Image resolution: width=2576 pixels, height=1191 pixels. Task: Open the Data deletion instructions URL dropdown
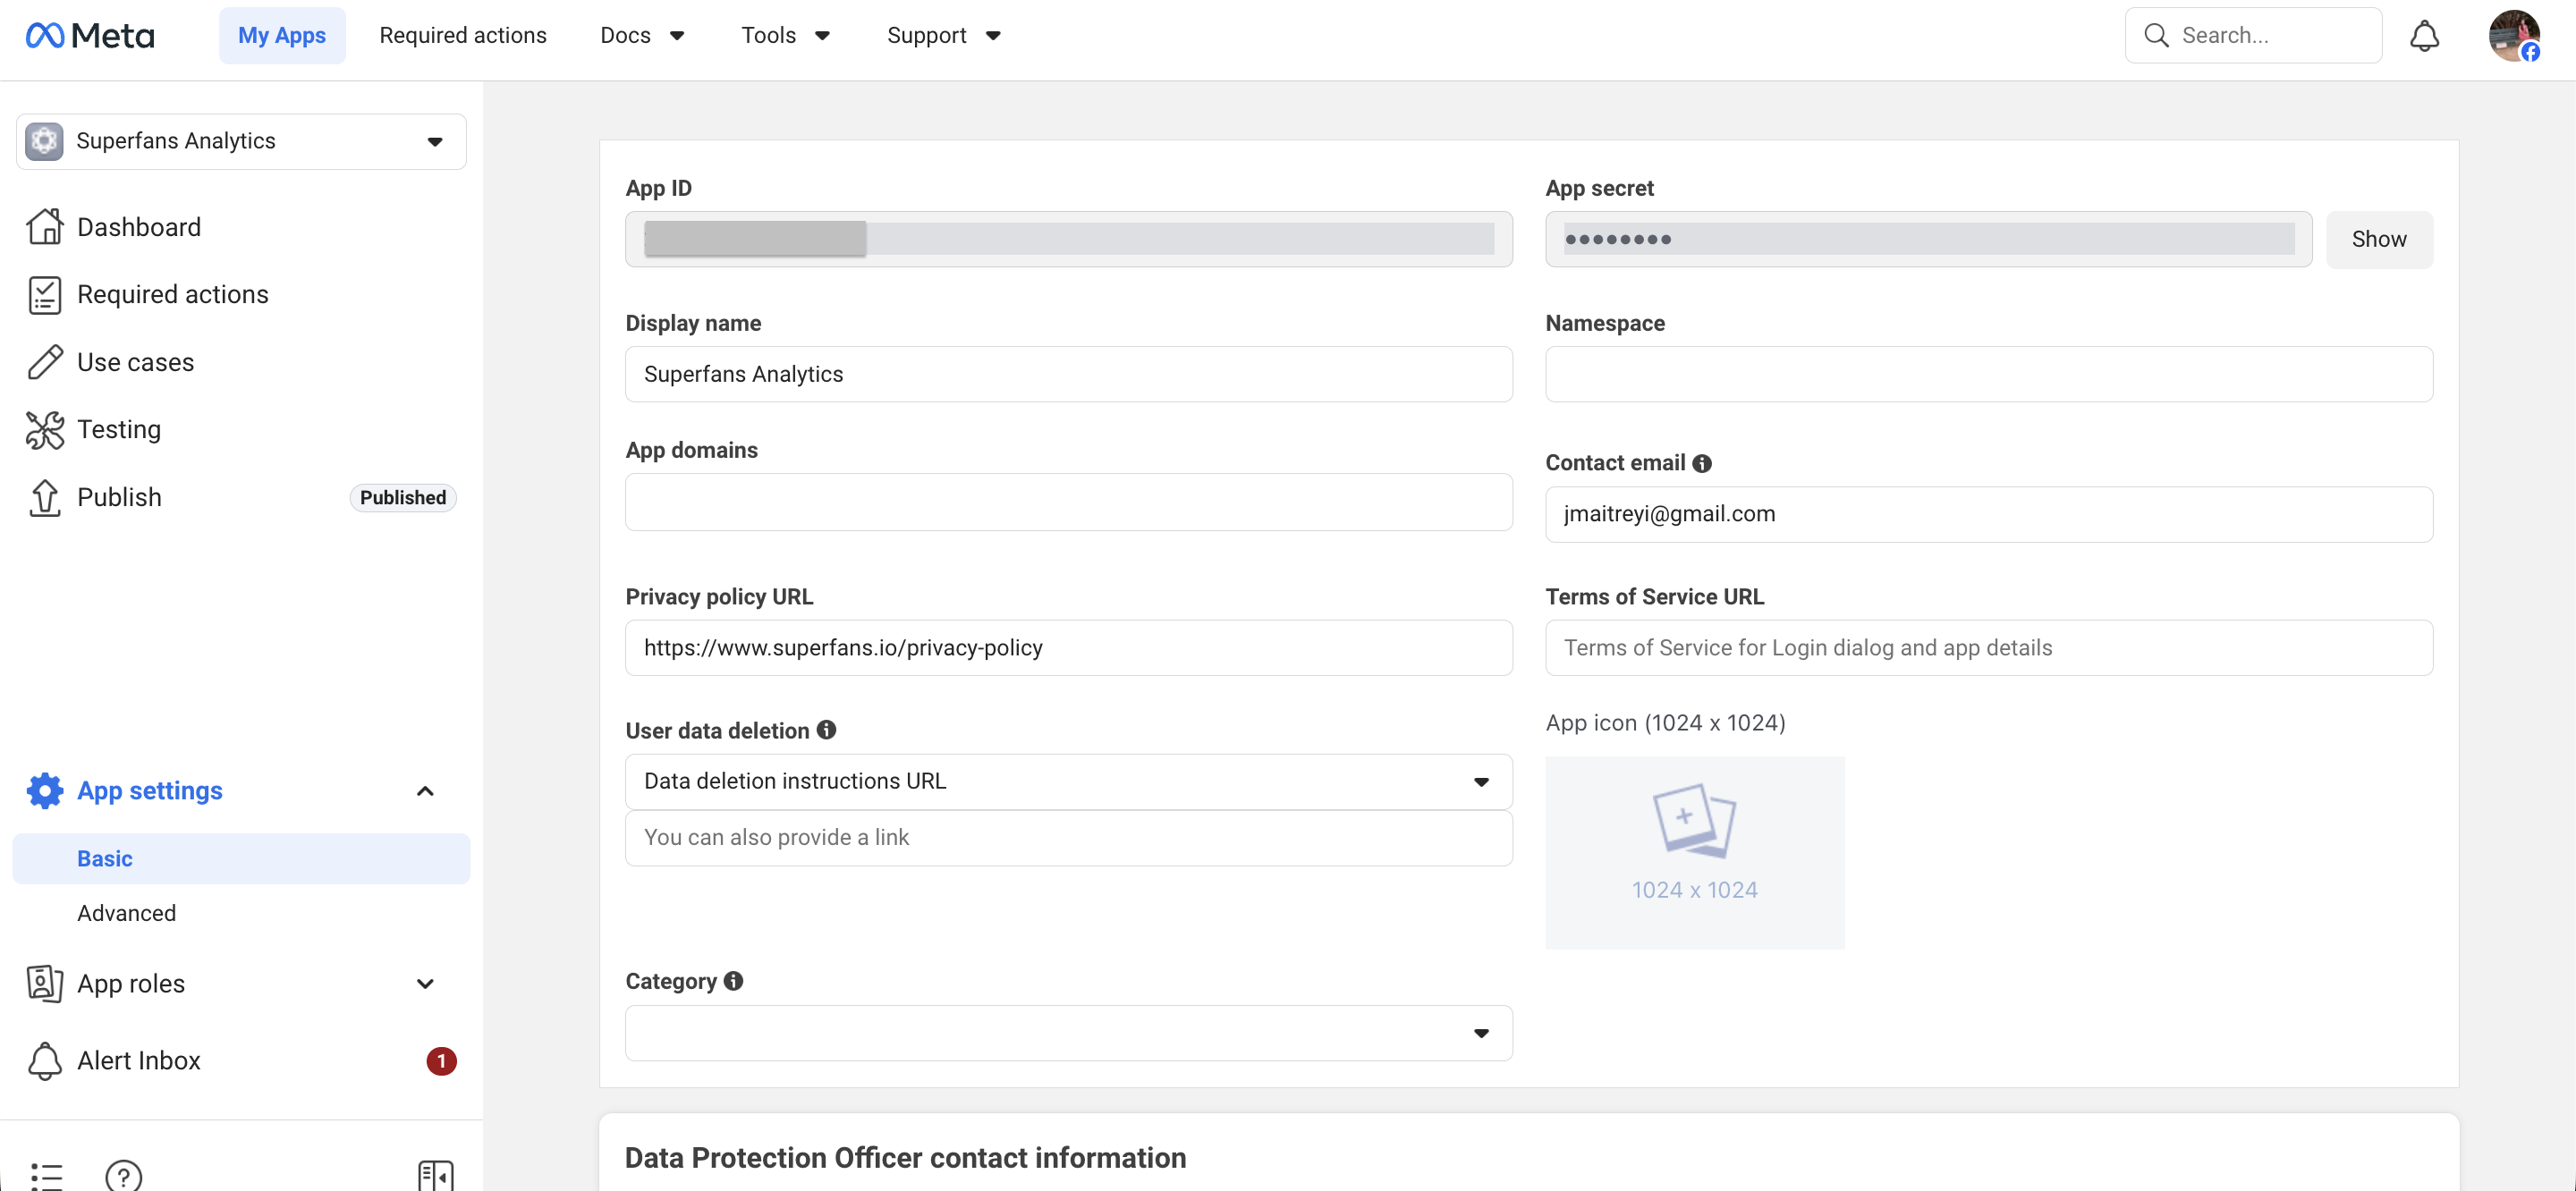(1068, 781)
